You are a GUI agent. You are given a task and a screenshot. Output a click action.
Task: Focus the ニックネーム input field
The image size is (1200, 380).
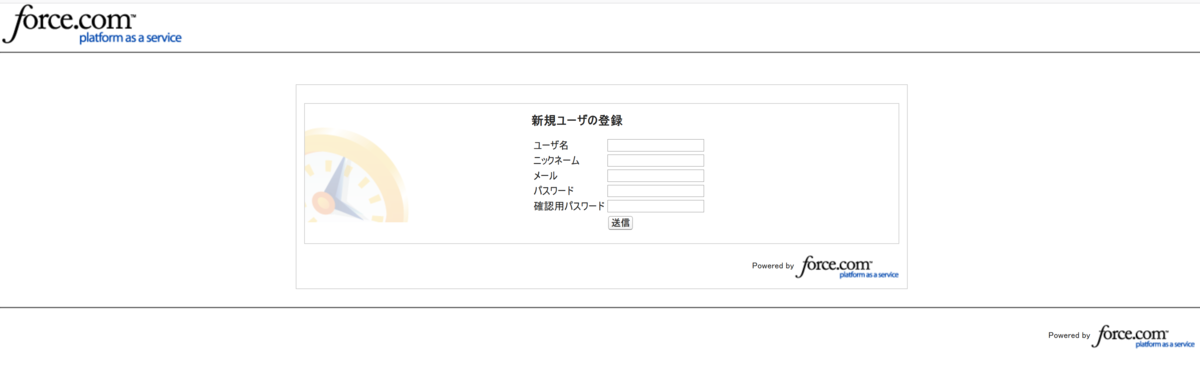656,160
